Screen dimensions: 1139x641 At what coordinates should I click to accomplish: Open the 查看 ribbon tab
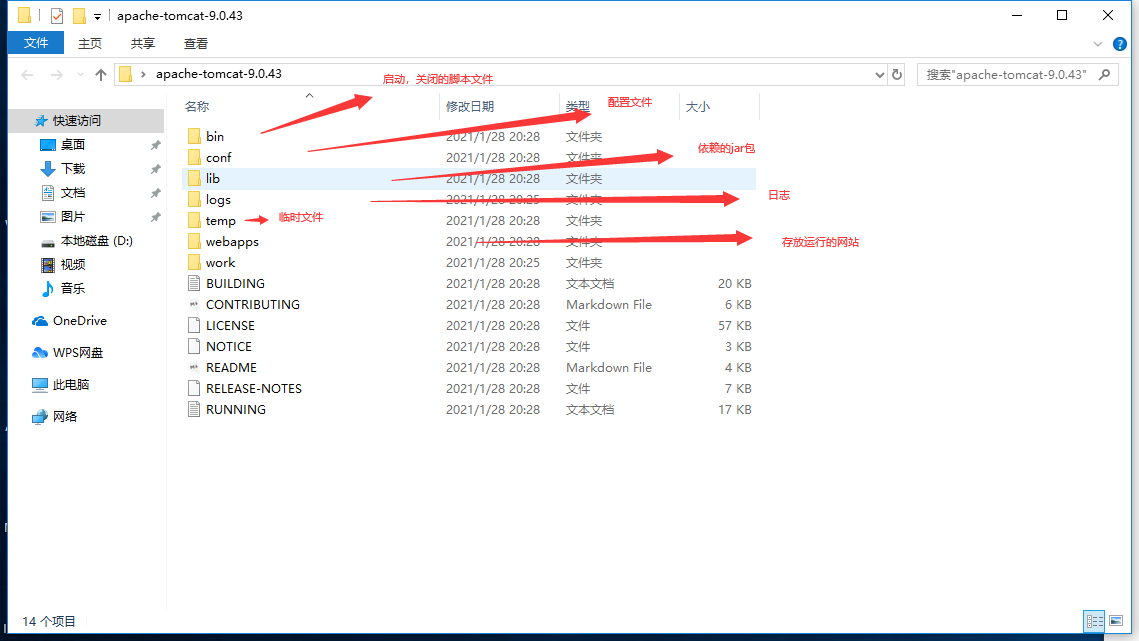(x=195, y=44)
